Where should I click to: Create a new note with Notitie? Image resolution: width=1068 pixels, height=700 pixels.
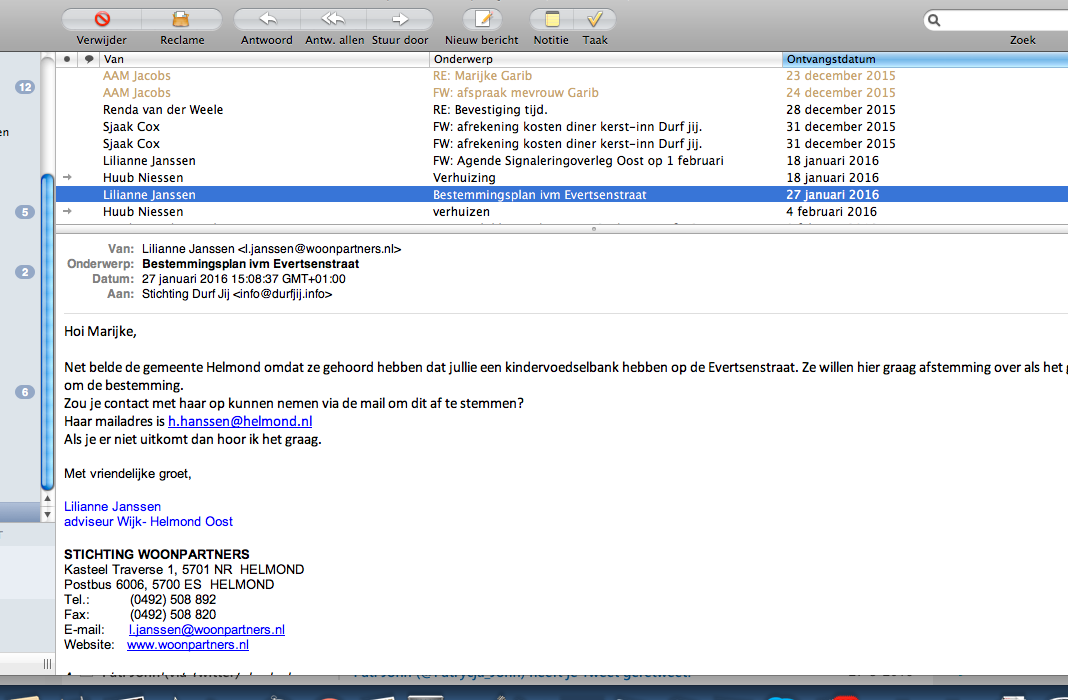tap(552, 19)
